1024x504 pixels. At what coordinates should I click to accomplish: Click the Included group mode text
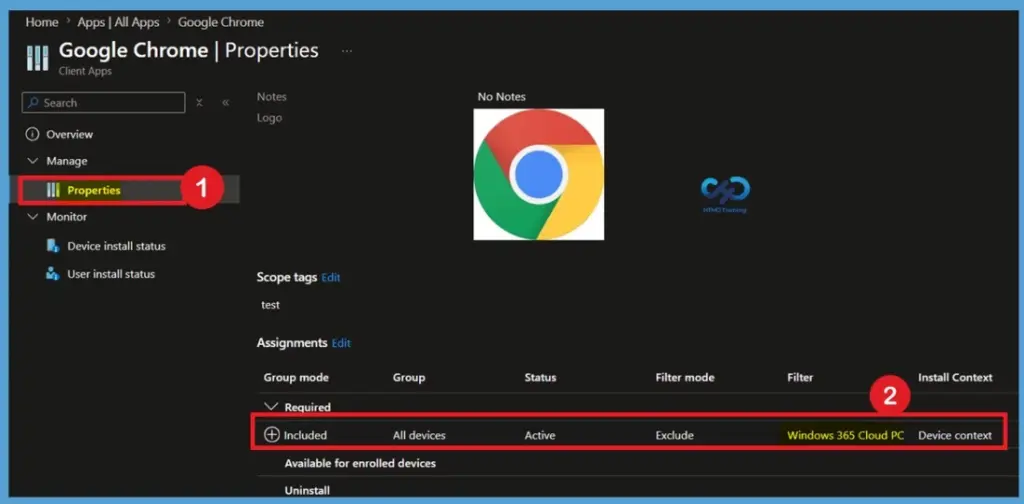click(x=305, y=435)
